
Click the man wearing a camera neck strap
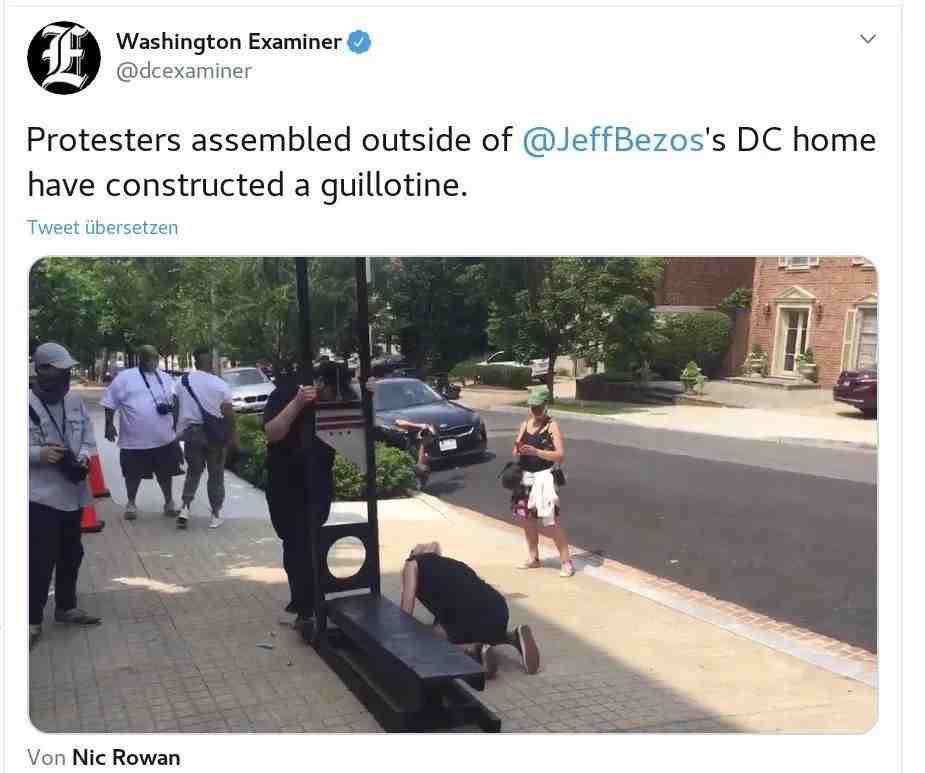click(x=142, y=431)
